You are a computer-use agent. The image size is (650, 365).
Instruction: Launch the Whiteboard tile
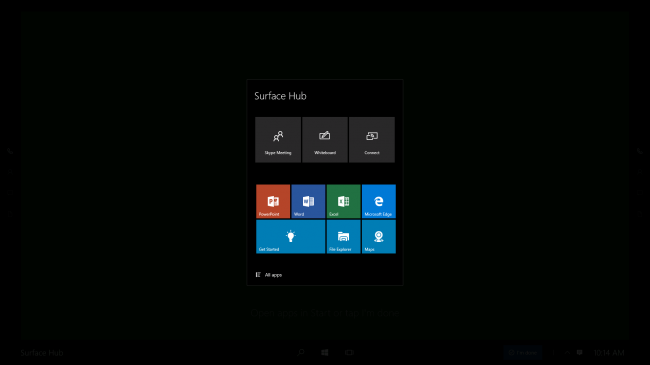(325, 140)
